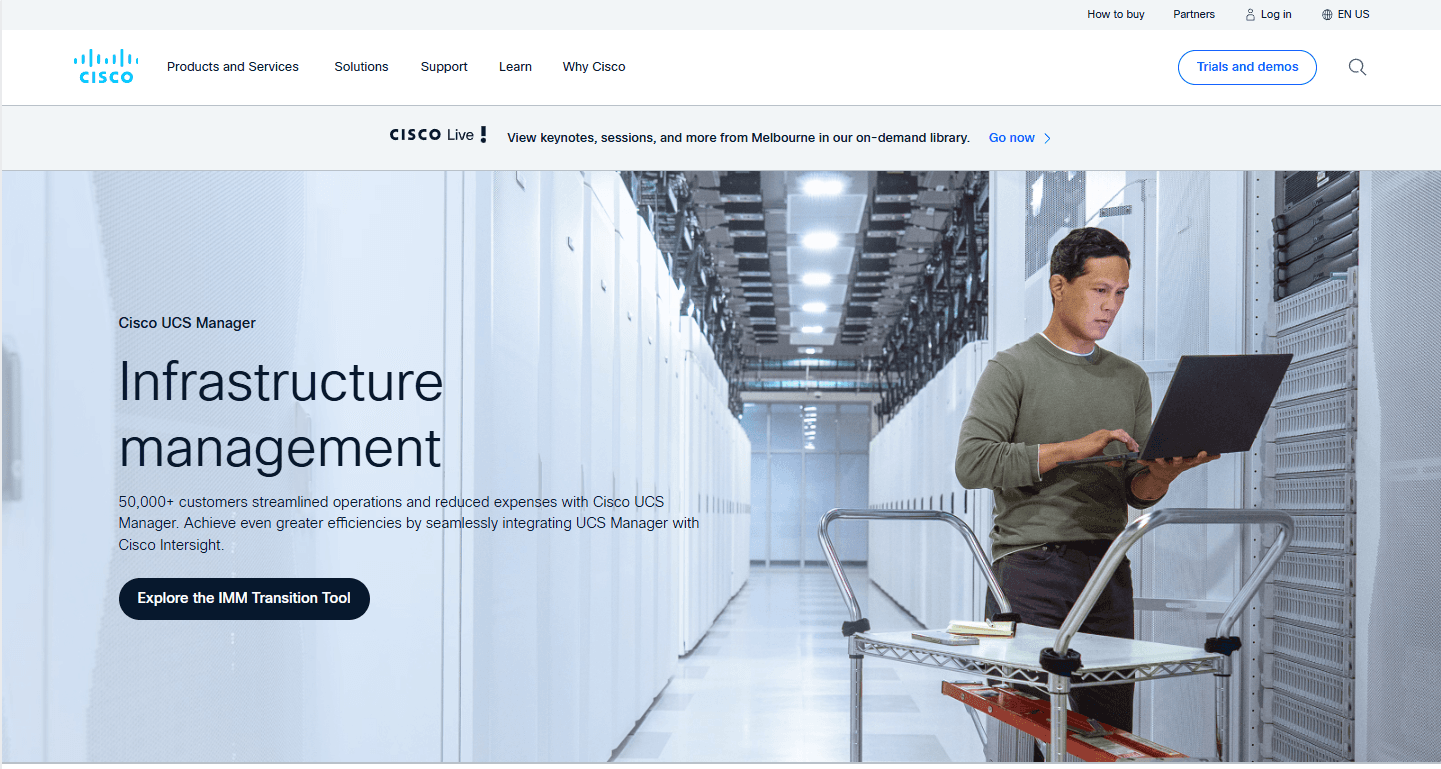This screenshot has height=769, width=1441.
Task: Click the Log in link text
Action: 1276,15
